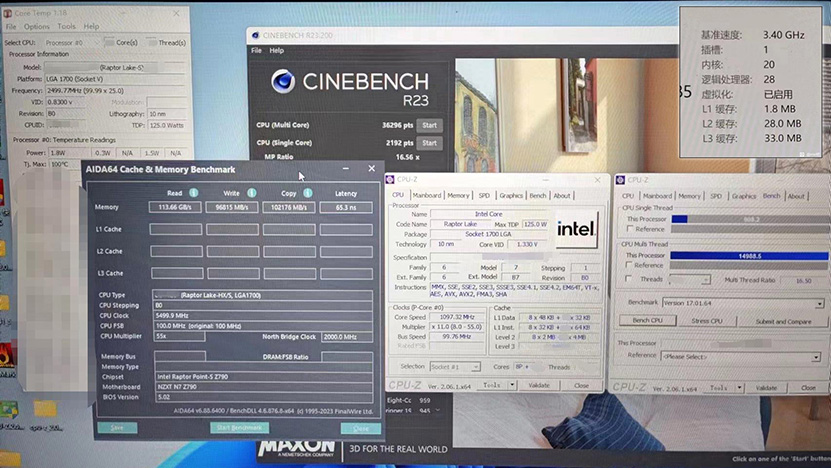Open the CPU tab in the CPU-Z benchmark window
This screenshot has width=831, height=468.
point(628,196)
